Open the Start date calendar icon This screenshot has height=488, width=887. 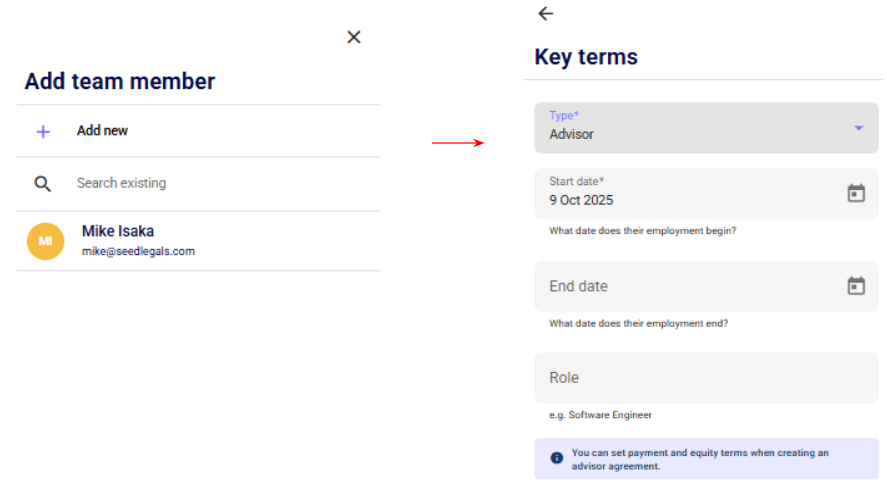pyautogui.click(x=856, y=193)
